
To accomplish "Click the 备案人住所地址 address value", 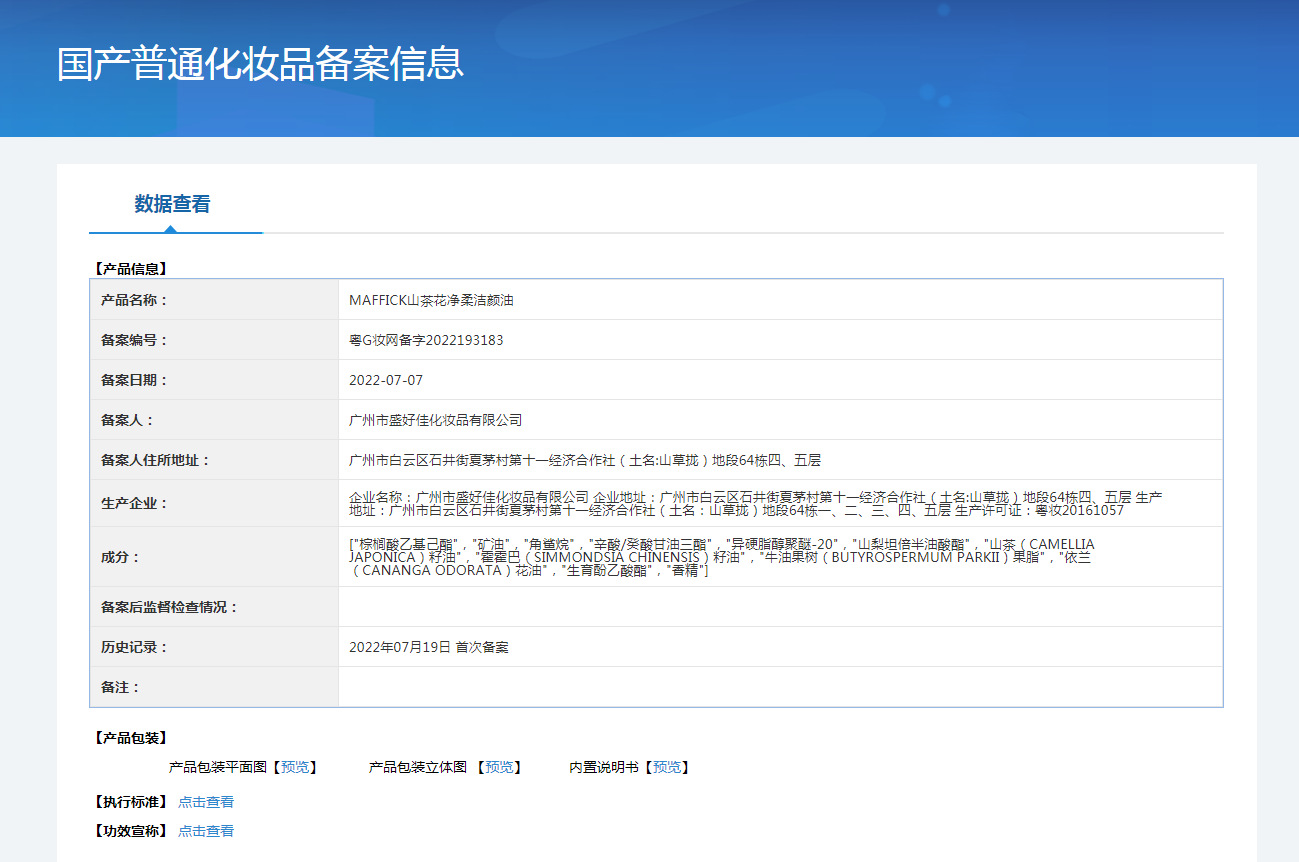I will (584, 460).
